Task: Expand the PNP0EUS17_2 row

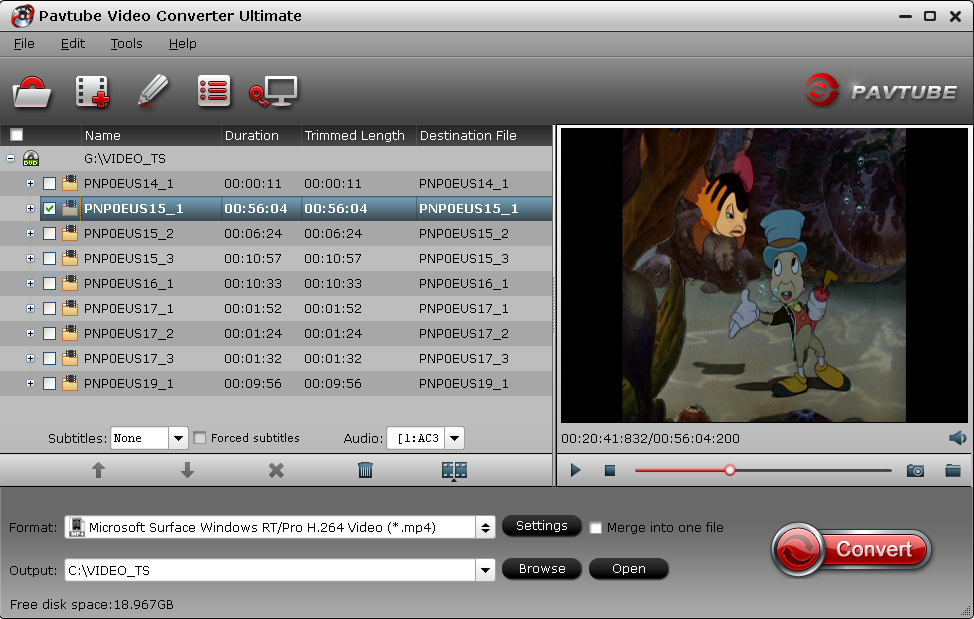Action: click(30, 333)
